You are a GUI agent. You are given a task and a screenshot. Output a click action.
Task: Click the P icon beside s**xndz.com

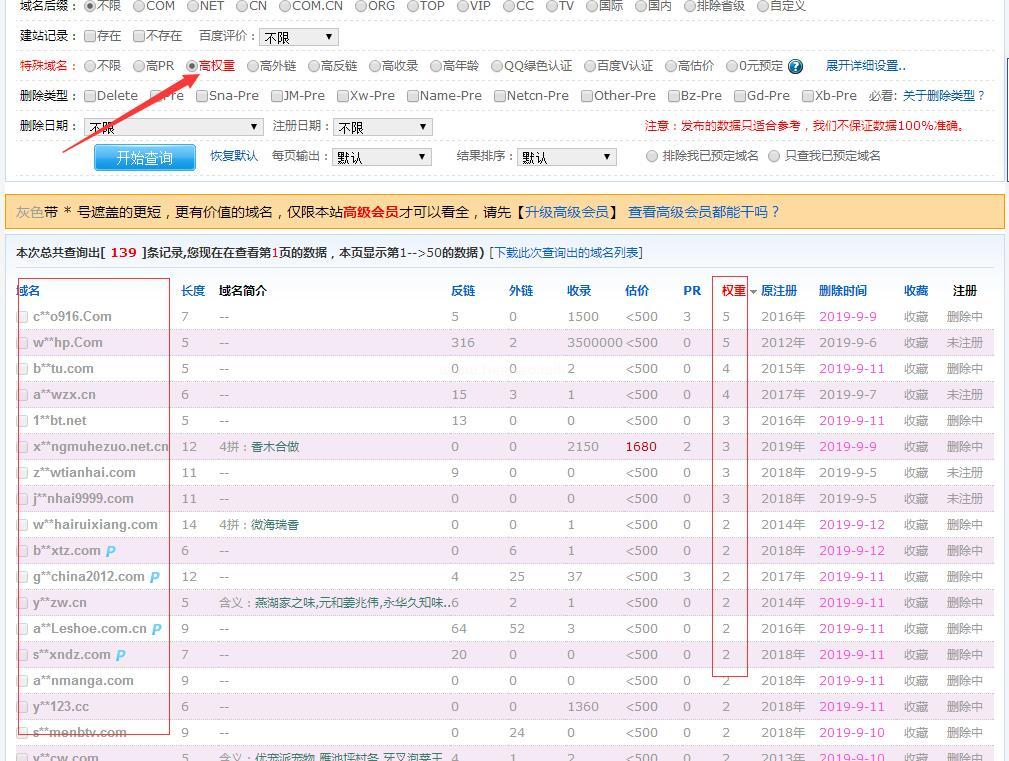(x=121, y=655)
